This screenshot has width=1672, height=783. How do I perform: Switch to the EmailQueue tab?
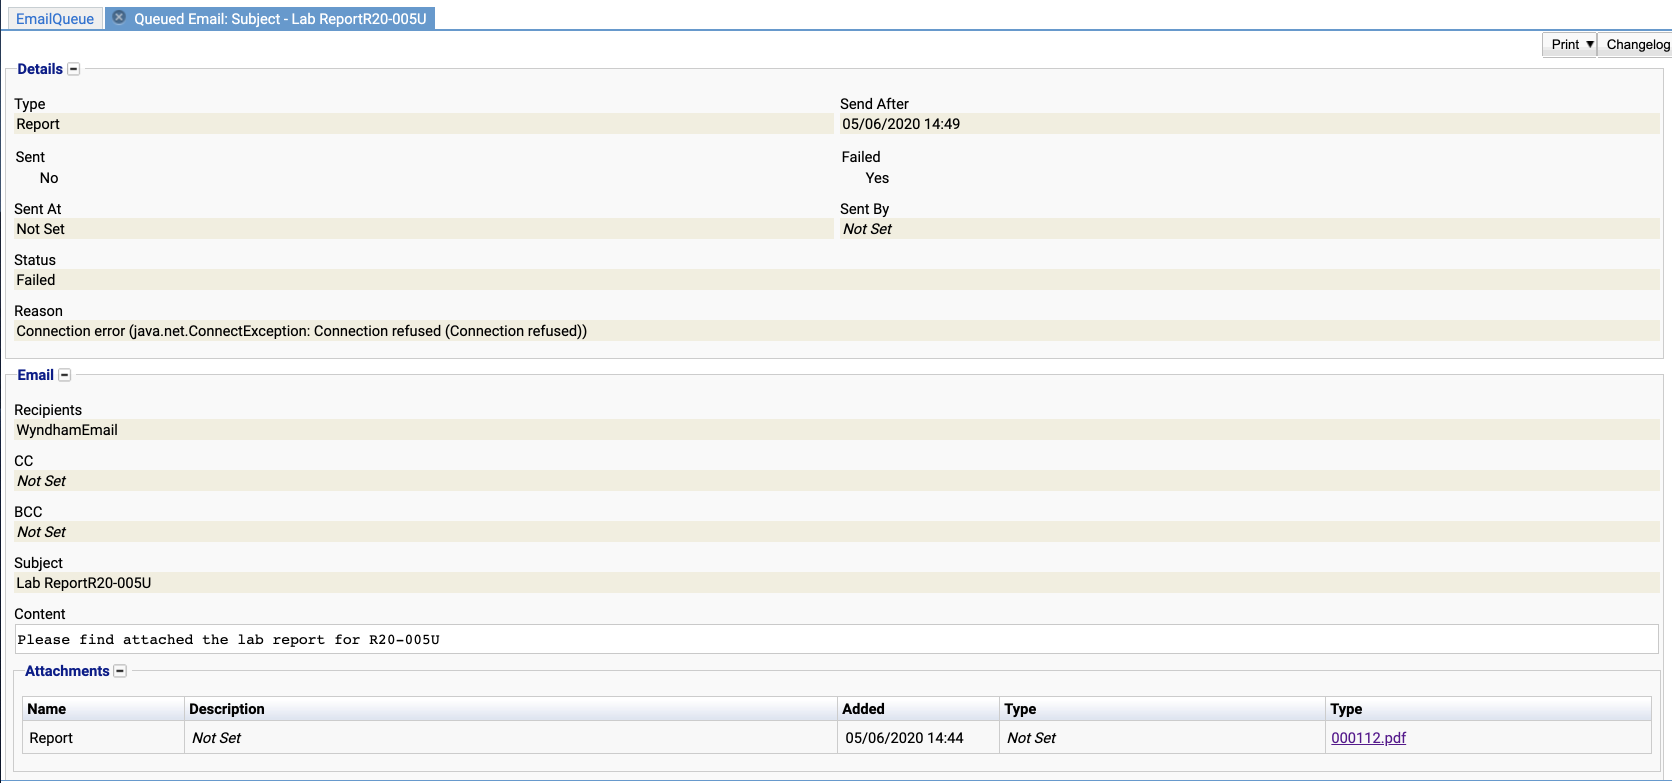coord(55,19)
